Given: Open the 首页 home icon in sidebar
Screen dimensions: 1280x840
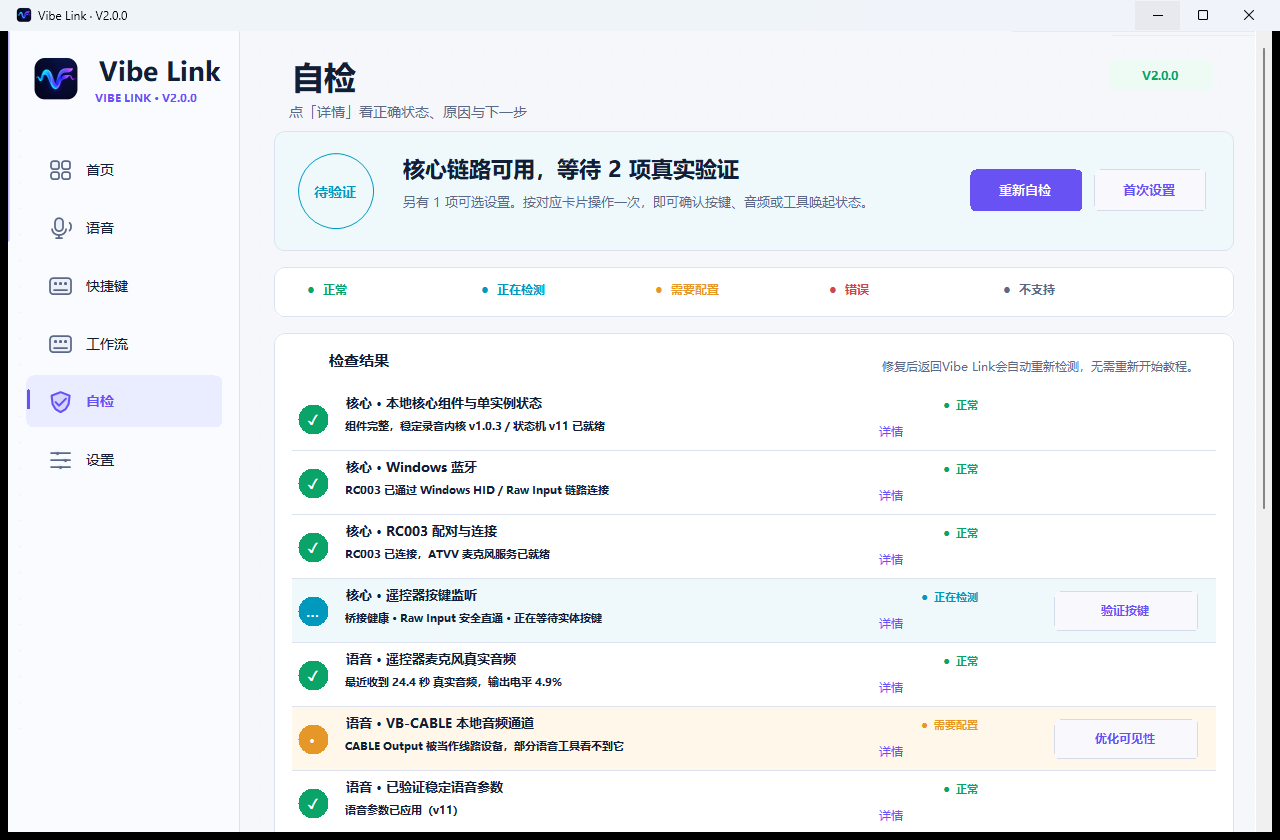Looking at the screenshot, I should [x=61, y=170].
